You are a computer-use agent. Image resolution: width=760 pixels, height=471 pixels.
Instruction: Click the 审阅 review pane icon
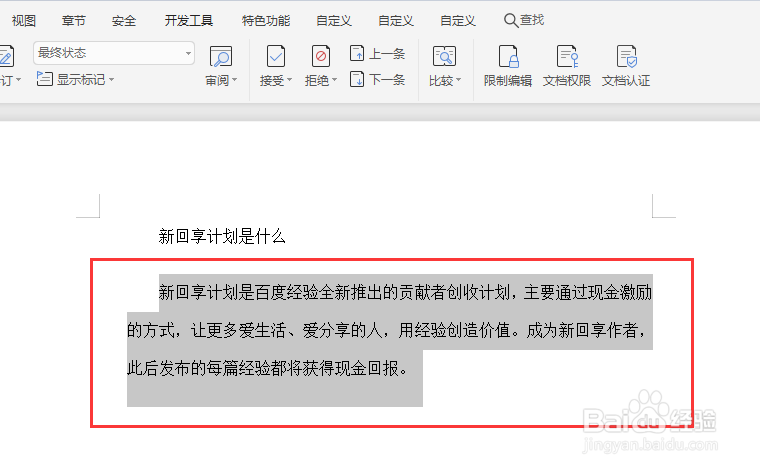[221, 56]
